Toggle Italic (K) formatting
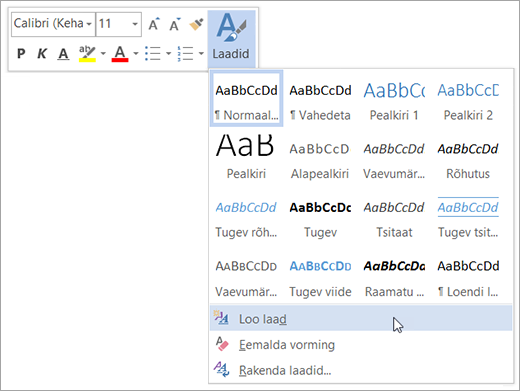 tap(42, 53)
